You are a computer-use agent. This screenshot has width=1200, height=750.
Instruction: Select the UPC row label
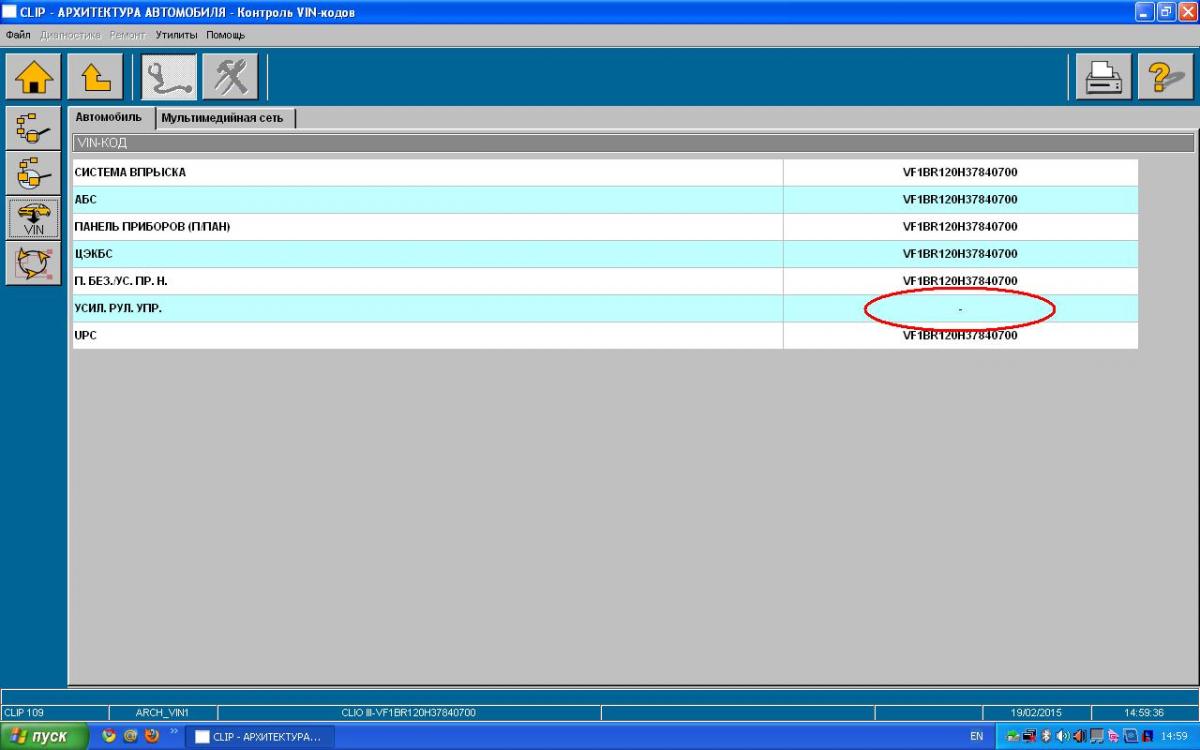pyautogui.click(x=85, y=335)
